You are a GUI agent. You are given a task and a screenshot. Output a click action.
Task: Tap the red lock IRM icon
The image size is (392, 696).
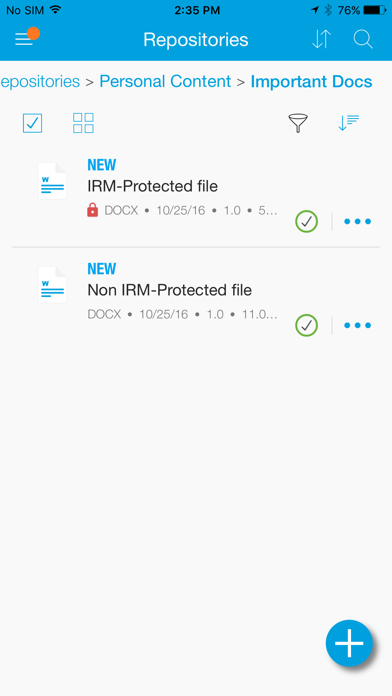92,210
